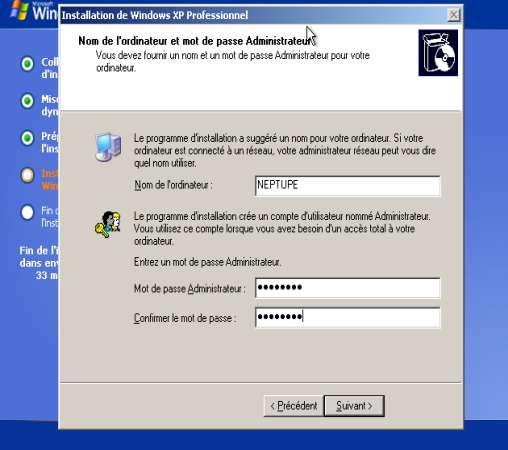Image resolution: width=508 pixels, height=450 pixels.
Task: Click the administrator user with keys icon
Action: pyautogui.click(x=108, y=224)
